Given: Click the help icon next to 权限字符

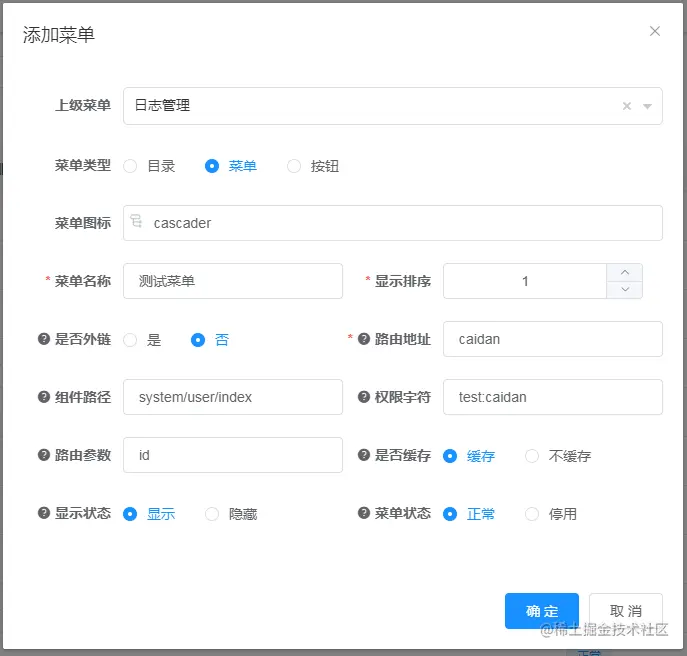Looking at the screenshot, I should (x=364, y=397).
